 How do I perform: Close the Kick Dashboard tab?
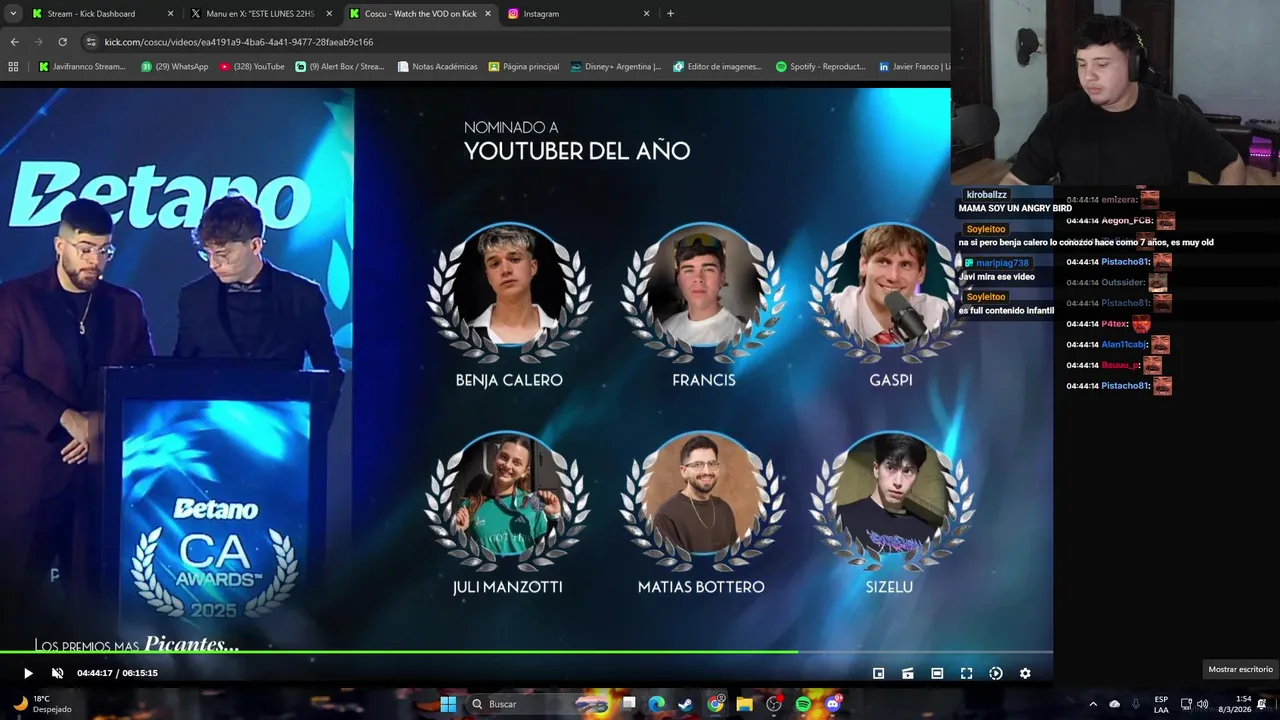[170, 14]
